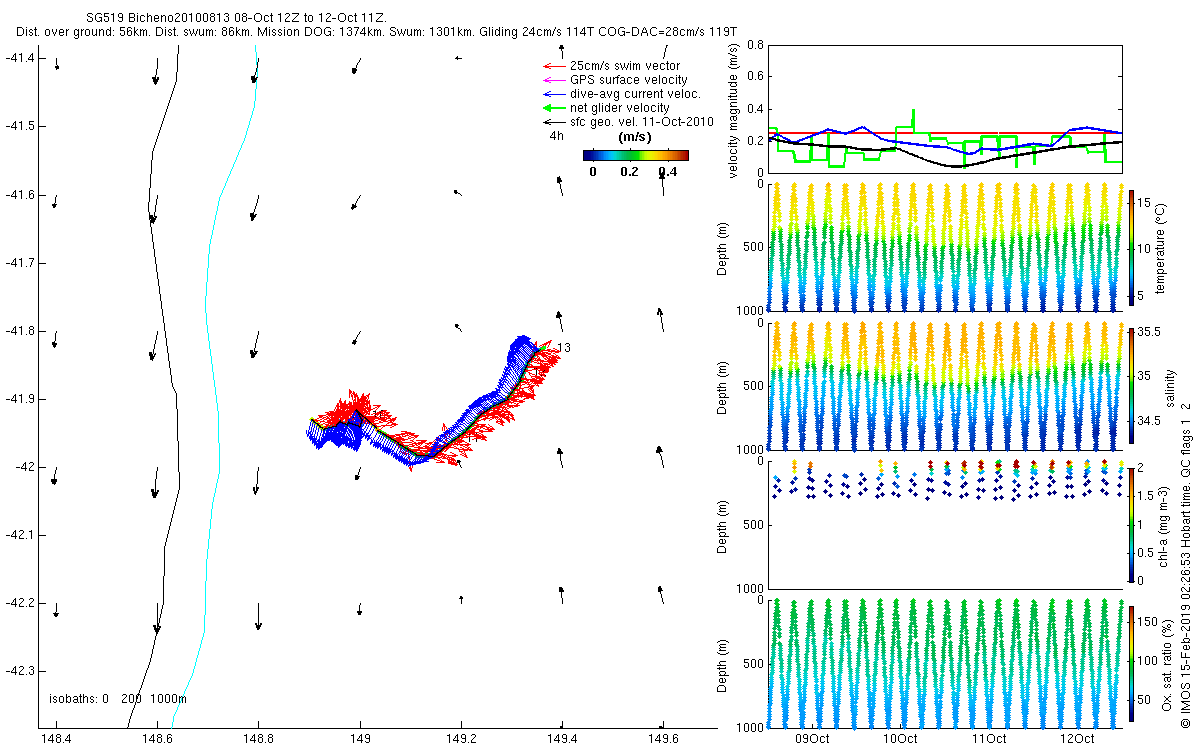The width and height of the screenshot is (1200, 750).
Task: Click the '(m/s)' label above the map color bar
Action: (636, 137)
